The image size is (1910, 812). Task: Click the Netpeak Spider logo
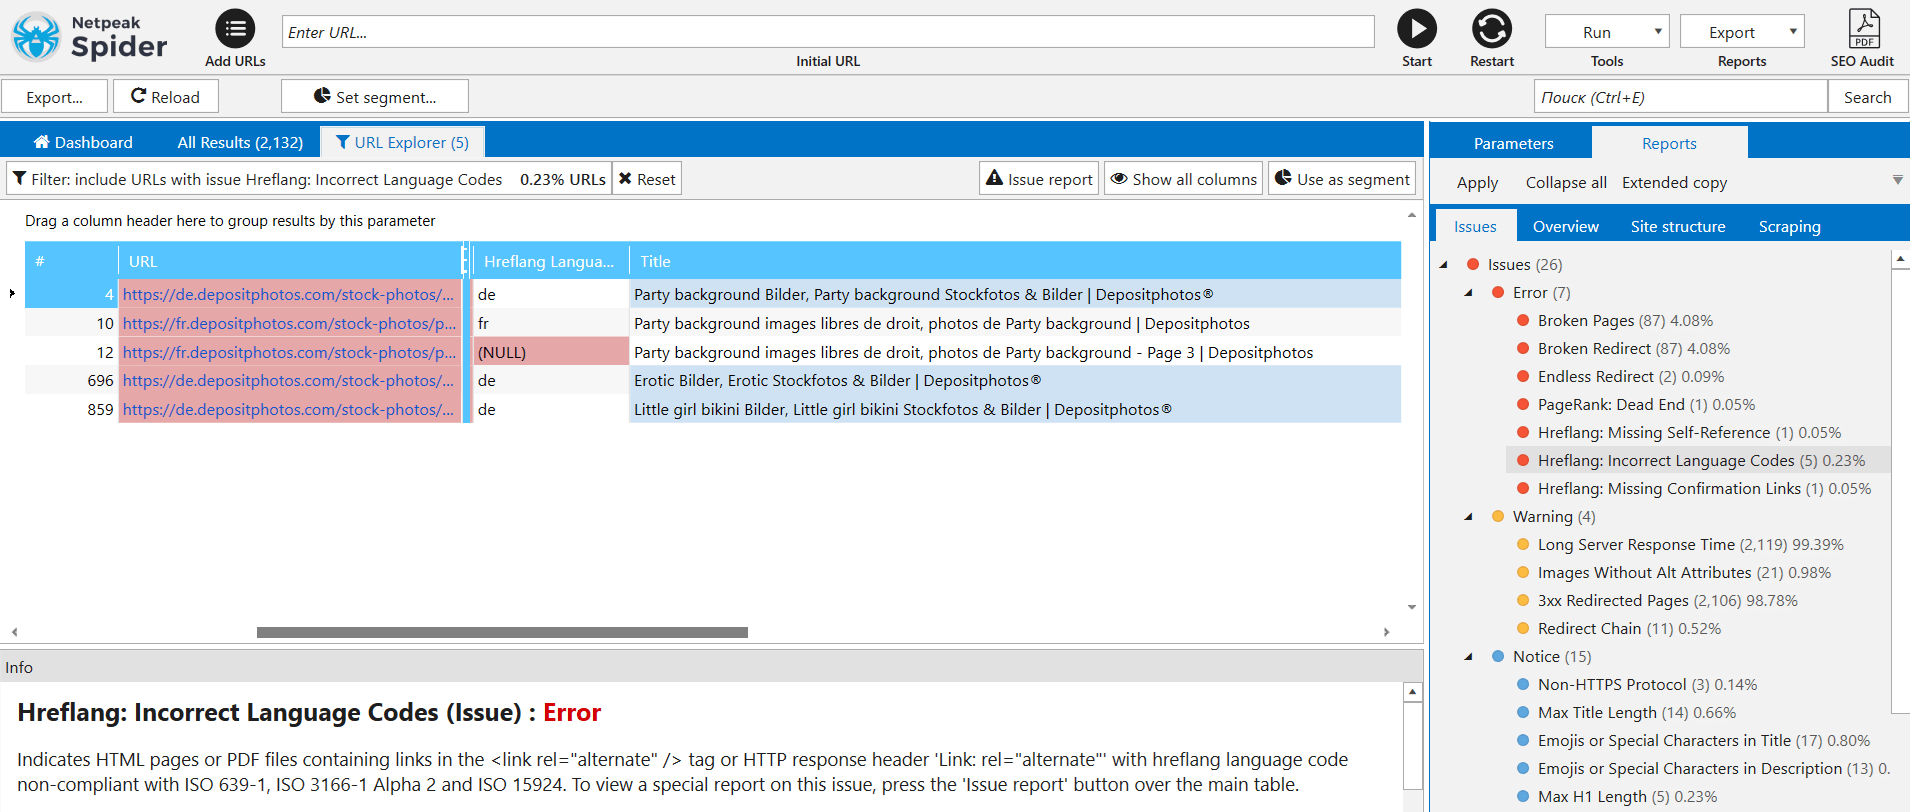pyautogui.click(x=89, y=37)
